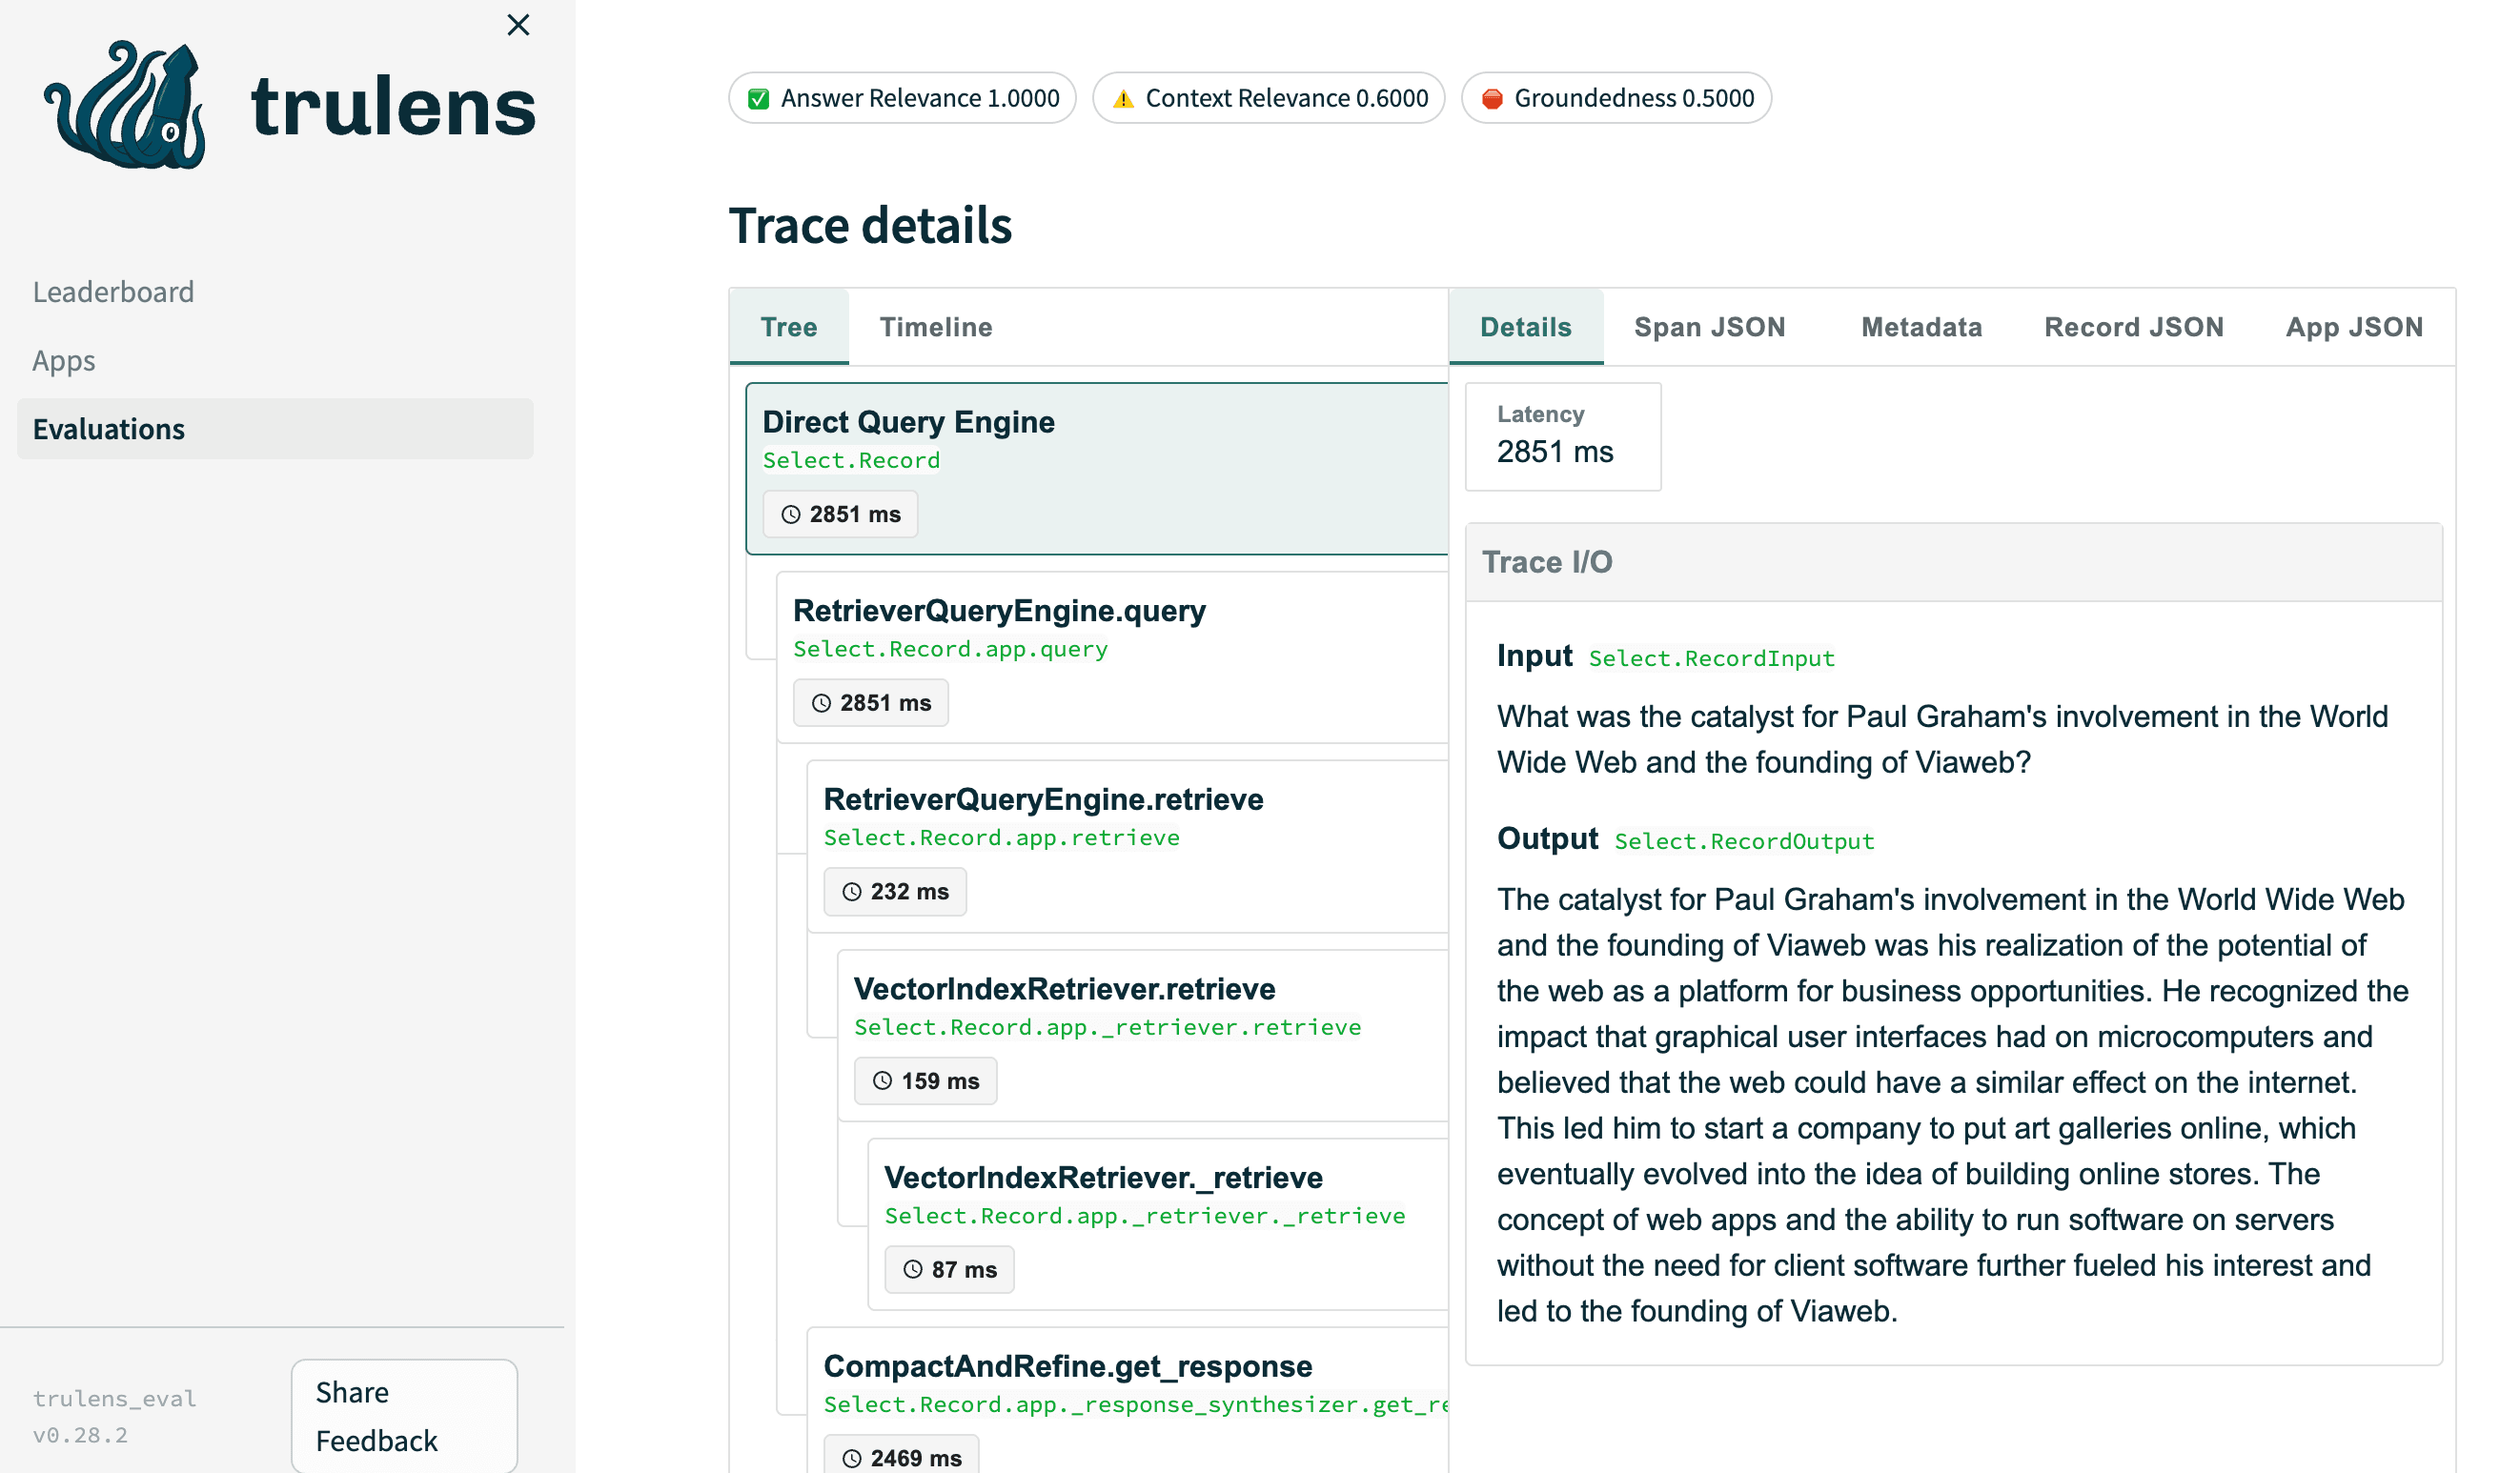2520x1473 pixels.
Task: Open the Record JSON tab
Action: (2133, 327)
